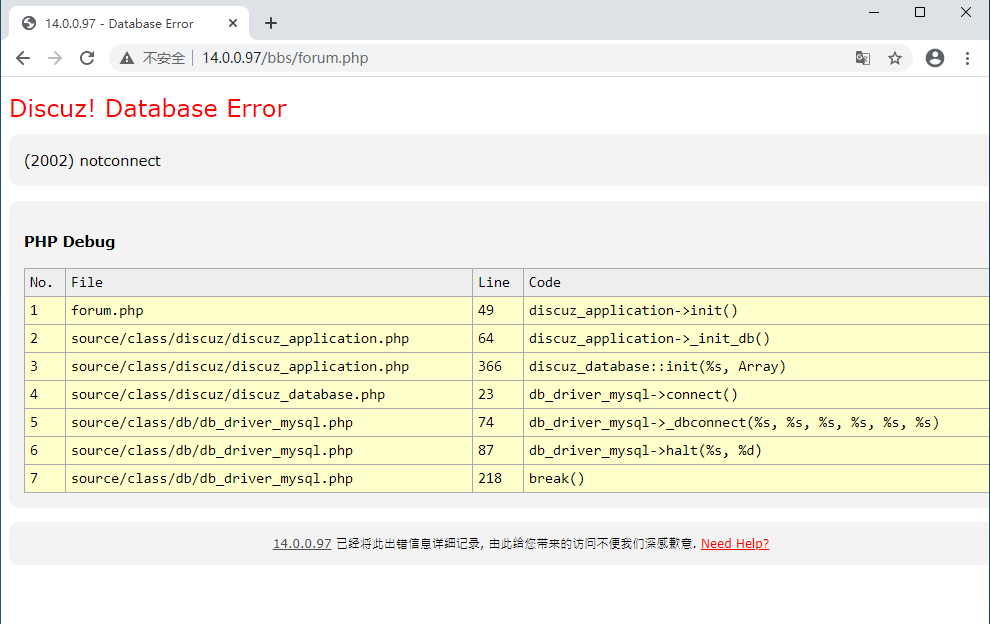Open the Need Help? link
Image resolution: width=990 pixels, height=624 pixels.
tap(735, 543)
